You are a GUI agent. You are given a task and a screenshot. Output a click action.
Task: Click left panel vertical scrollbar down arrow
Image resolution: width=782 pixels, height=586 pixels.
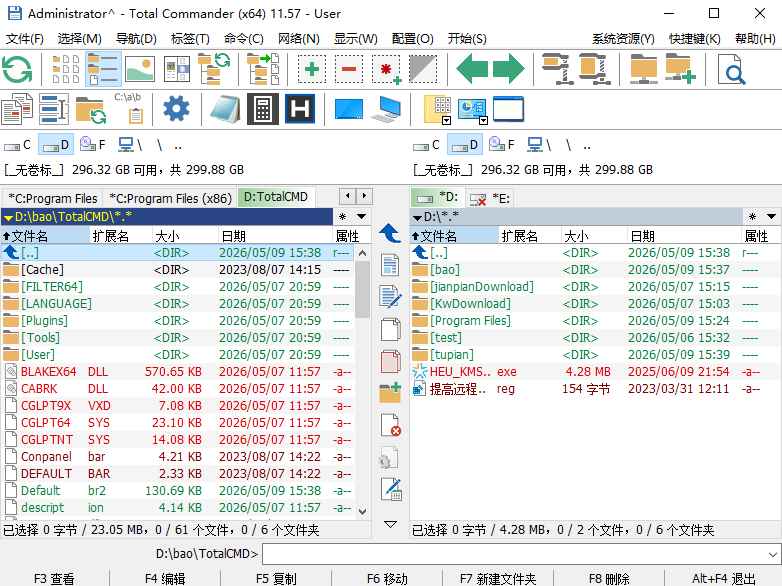(363, 512)
